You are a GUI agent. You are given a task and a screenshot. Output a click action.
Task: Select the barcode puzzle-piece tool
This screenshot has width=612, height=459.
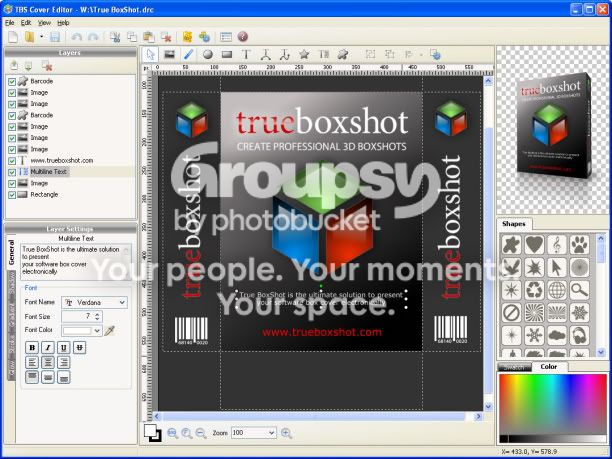pos(343,55)
